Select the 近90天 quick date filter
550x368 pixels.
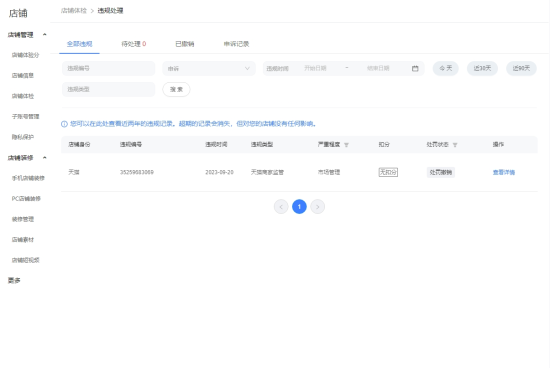coord(521,68)
